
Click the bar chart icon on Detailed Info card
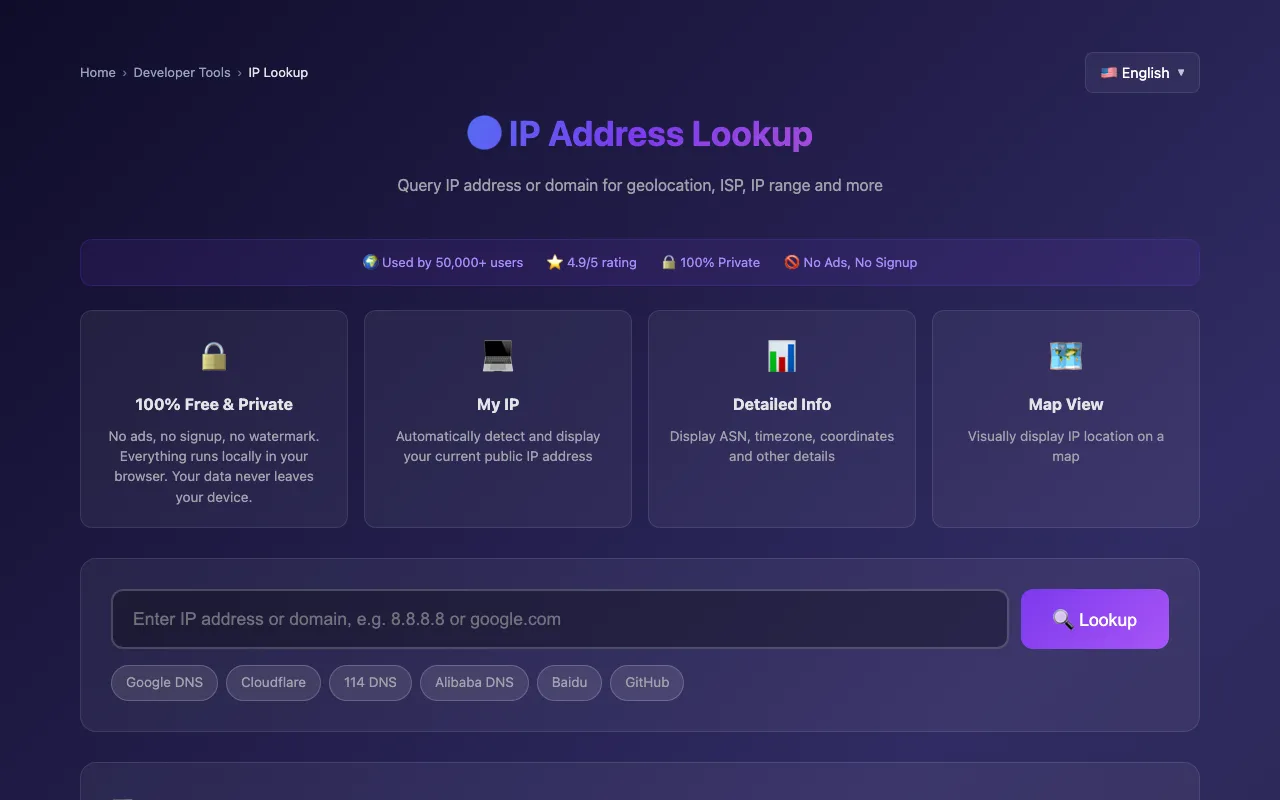(782, 356)
